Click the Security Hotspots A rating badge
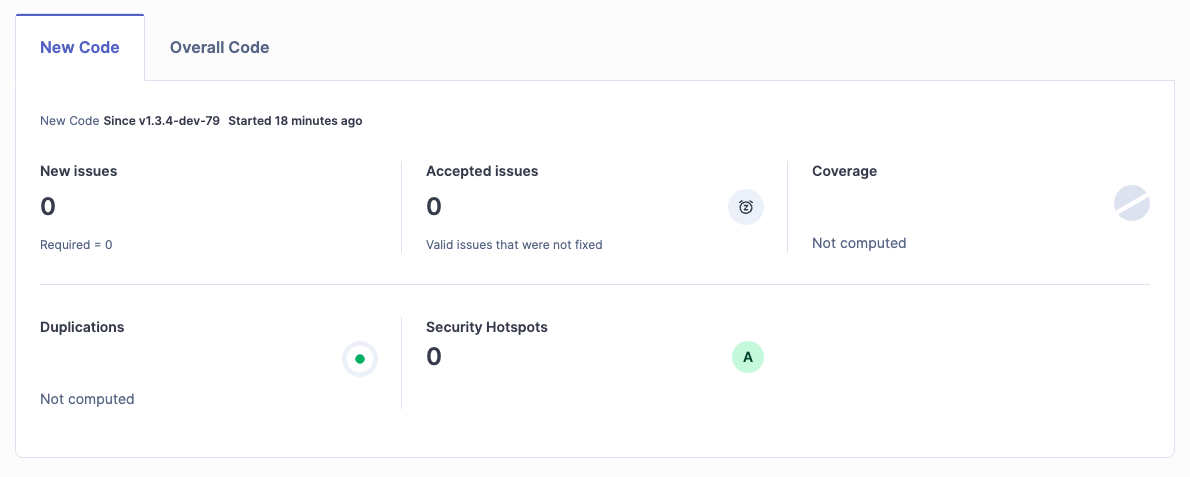This screenshot has height=477, width=1190. 748,357
